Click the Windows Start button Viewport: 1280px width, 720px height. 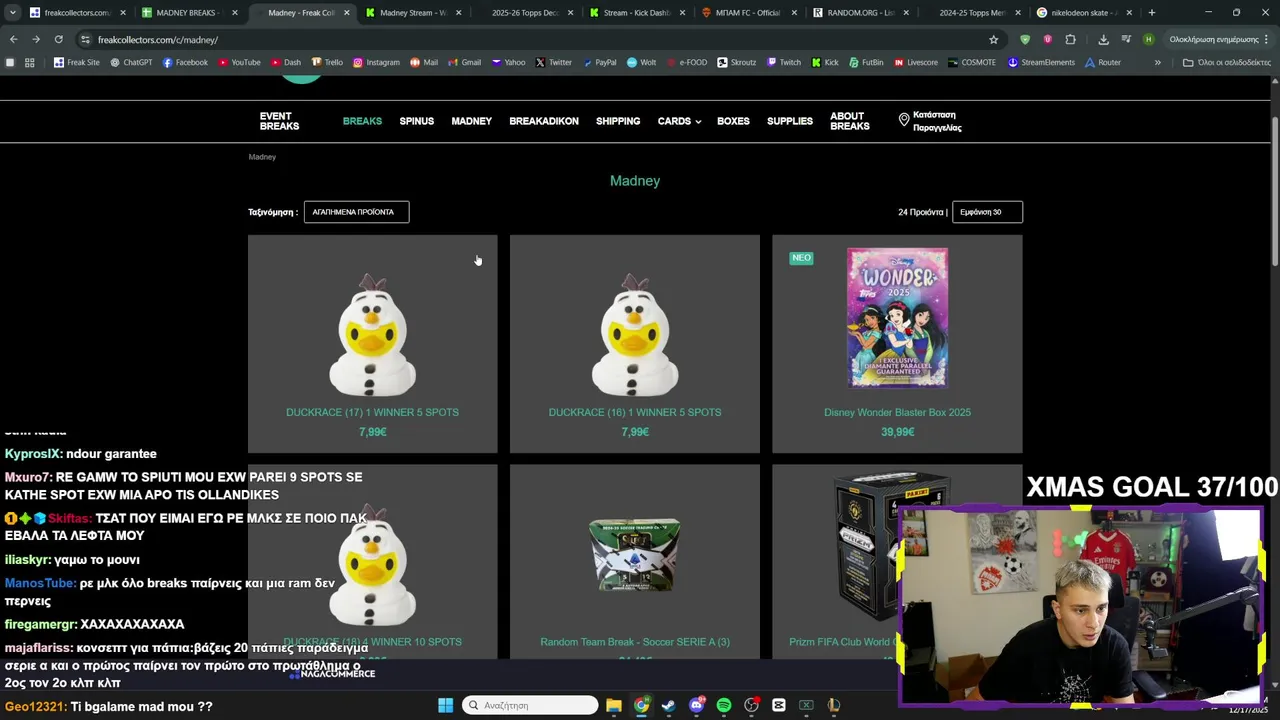pyautogui.click(x=445, y=705)
